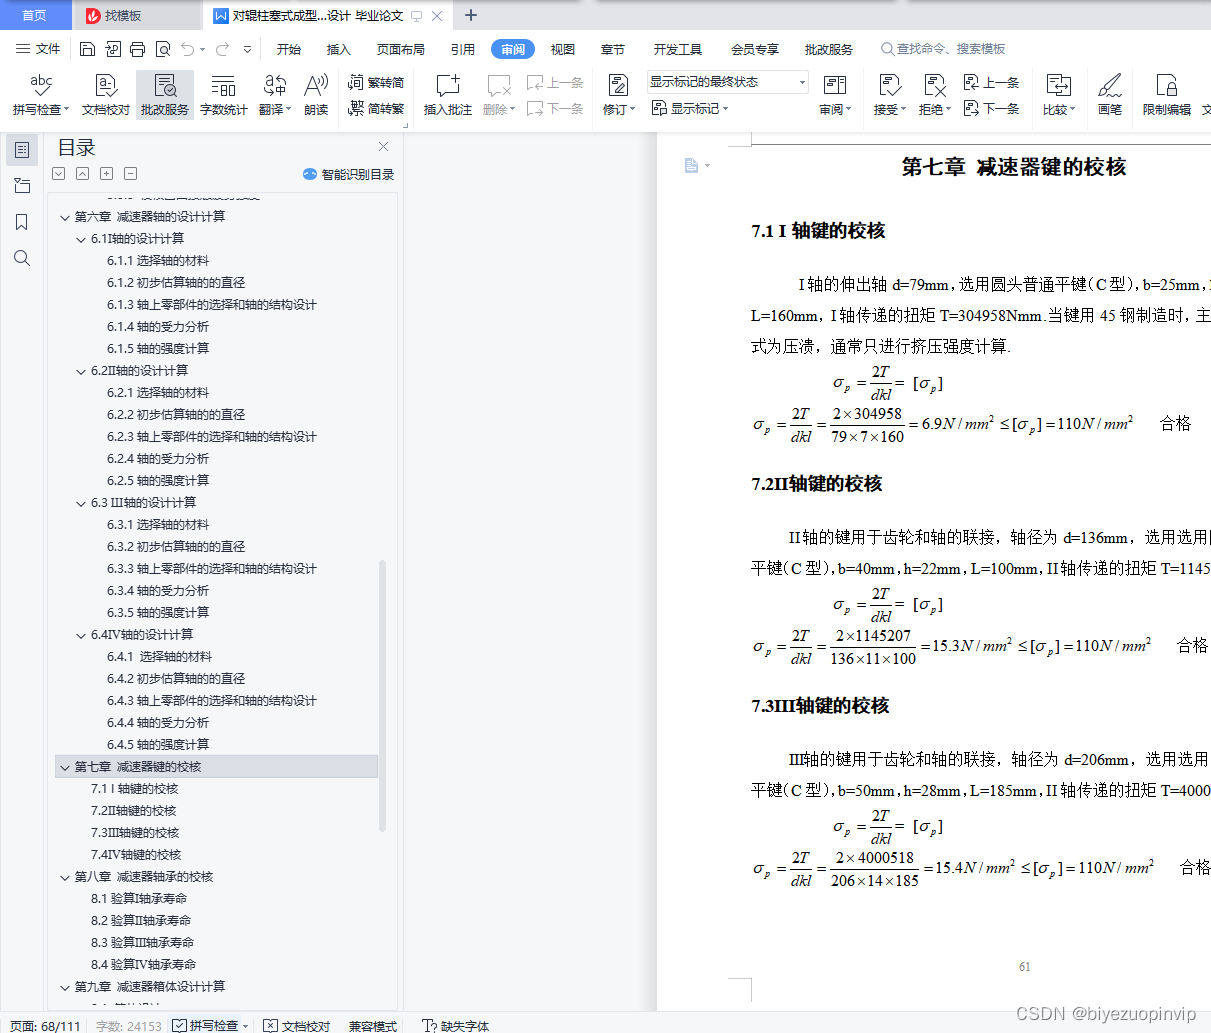The image size is (1211, 1033).
Task: Collapse the 第七章 减速器键的校核 outline section
Action: tap(65, 766)
